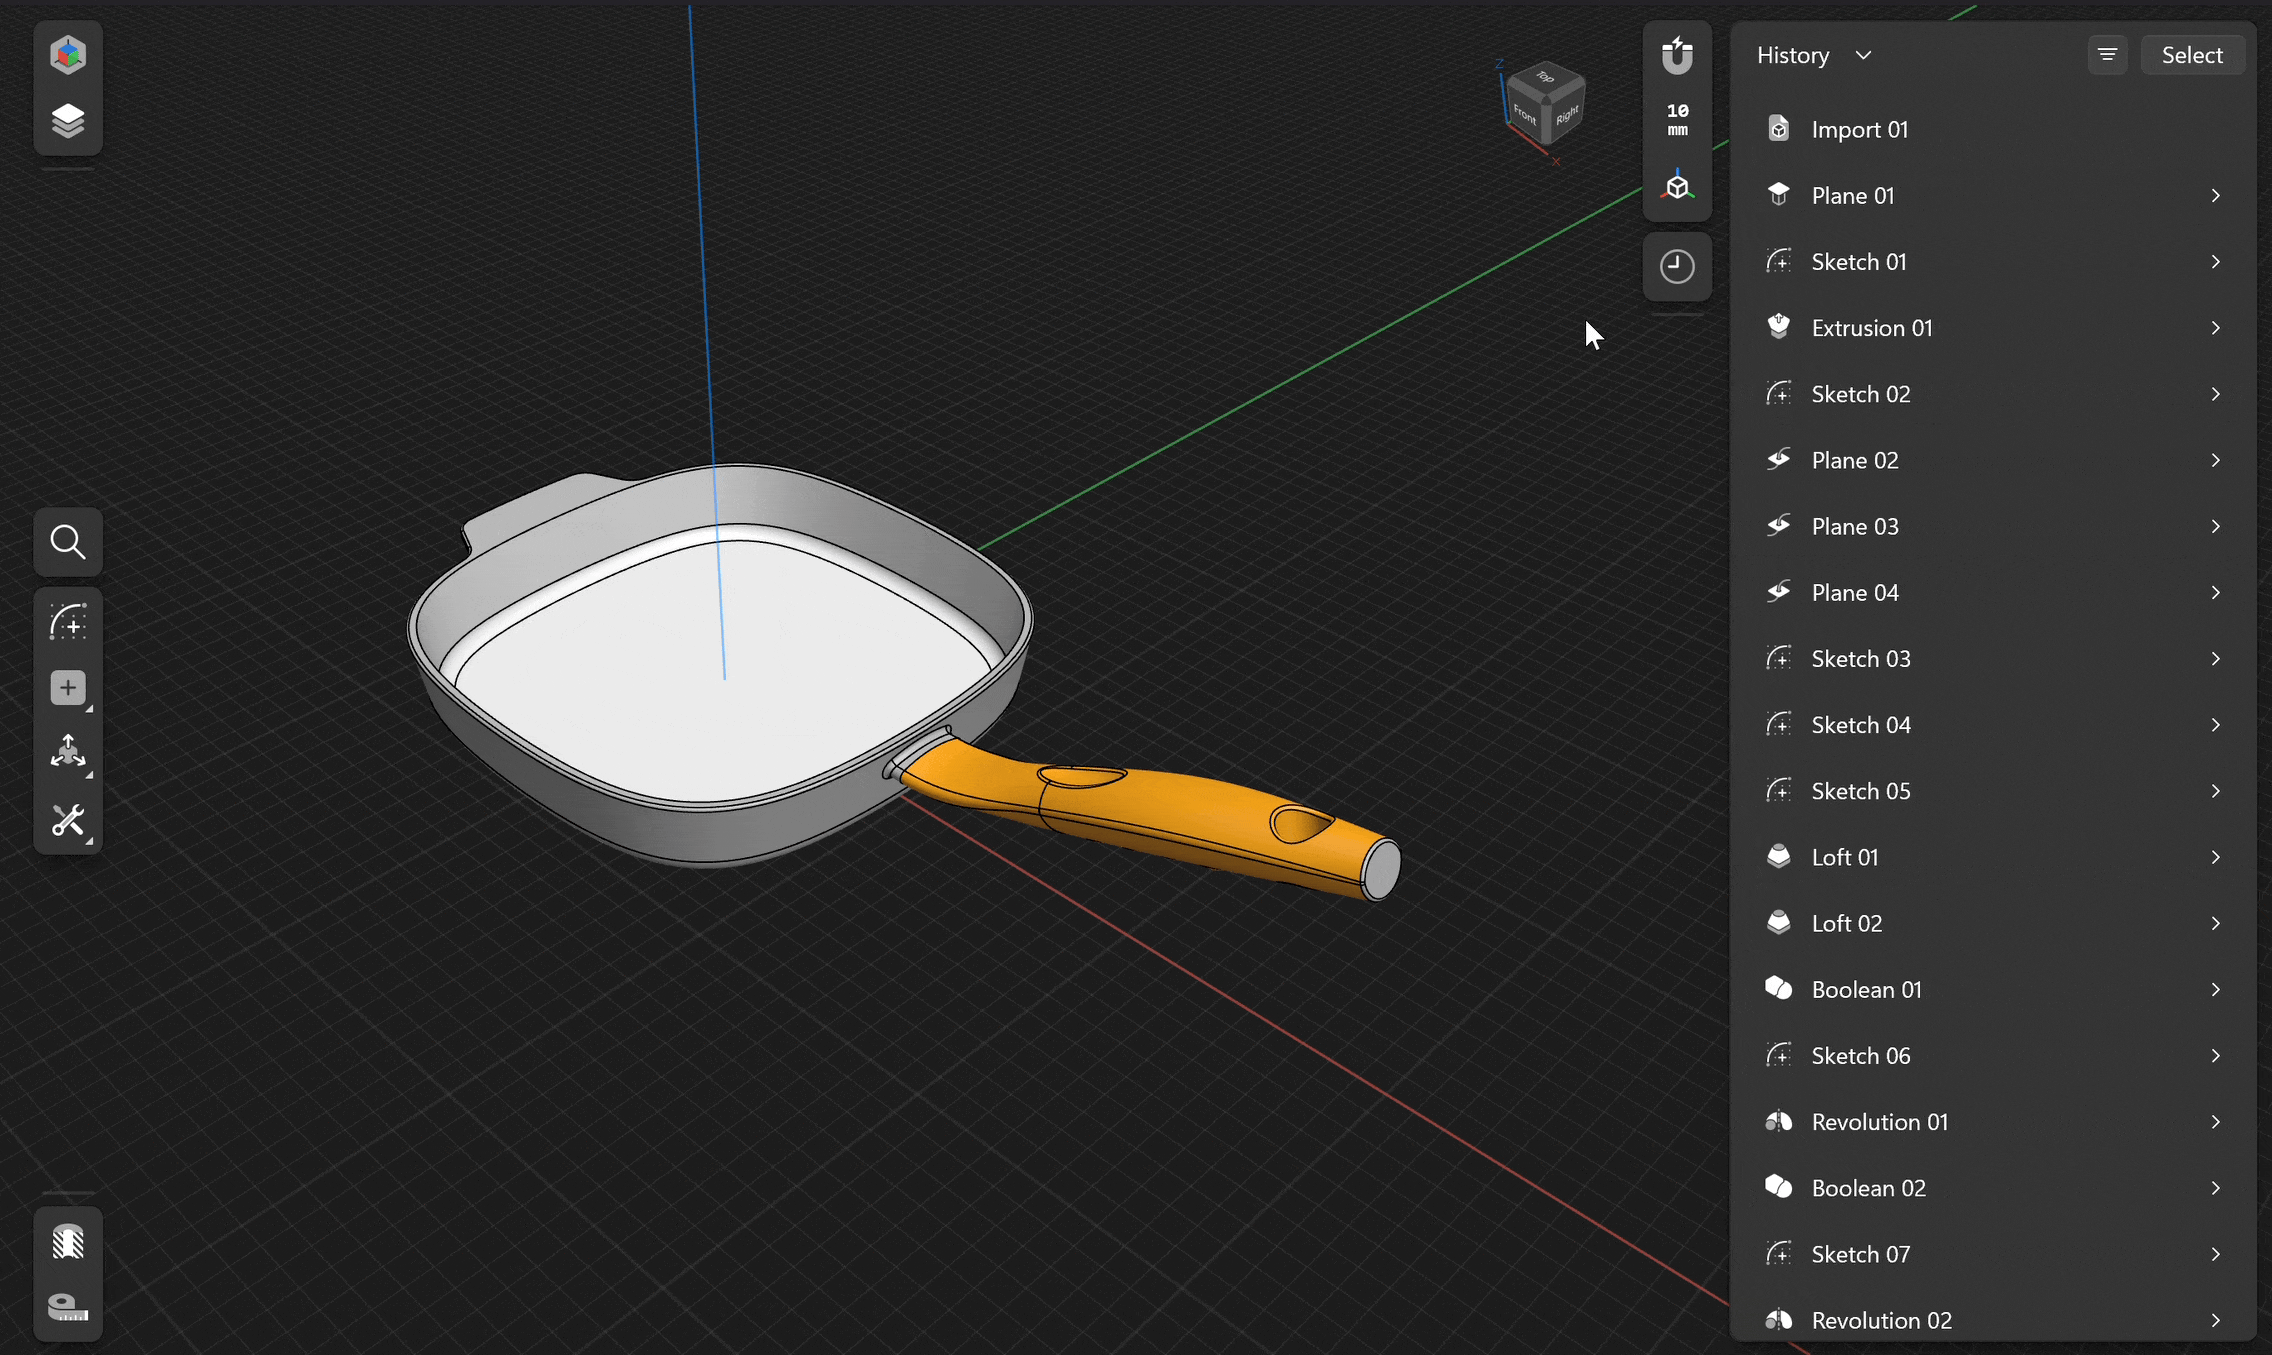Expand the Boolean 02 step
The height and width of the screenshot is (1355, 2272).
click(2216, 1188)
